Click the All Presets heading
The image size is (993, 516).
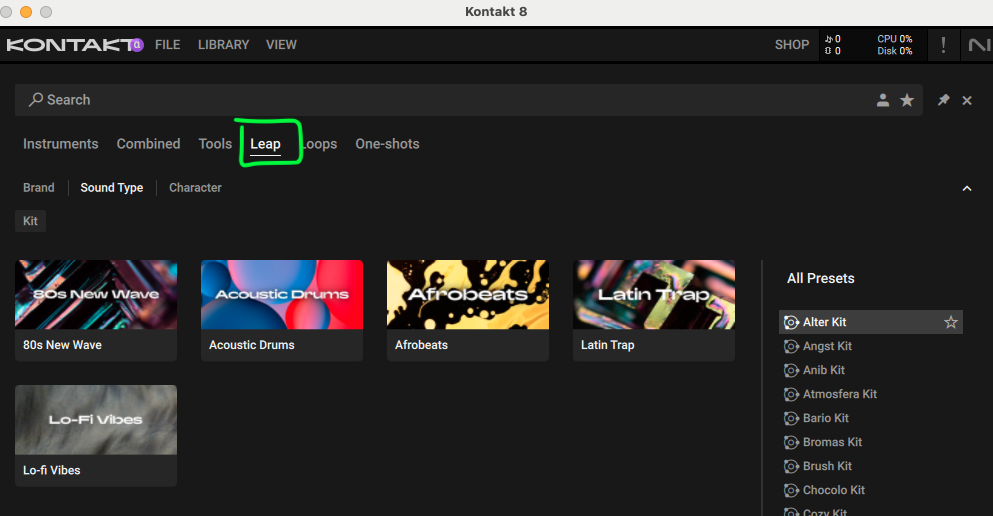[x=821, y=279]
